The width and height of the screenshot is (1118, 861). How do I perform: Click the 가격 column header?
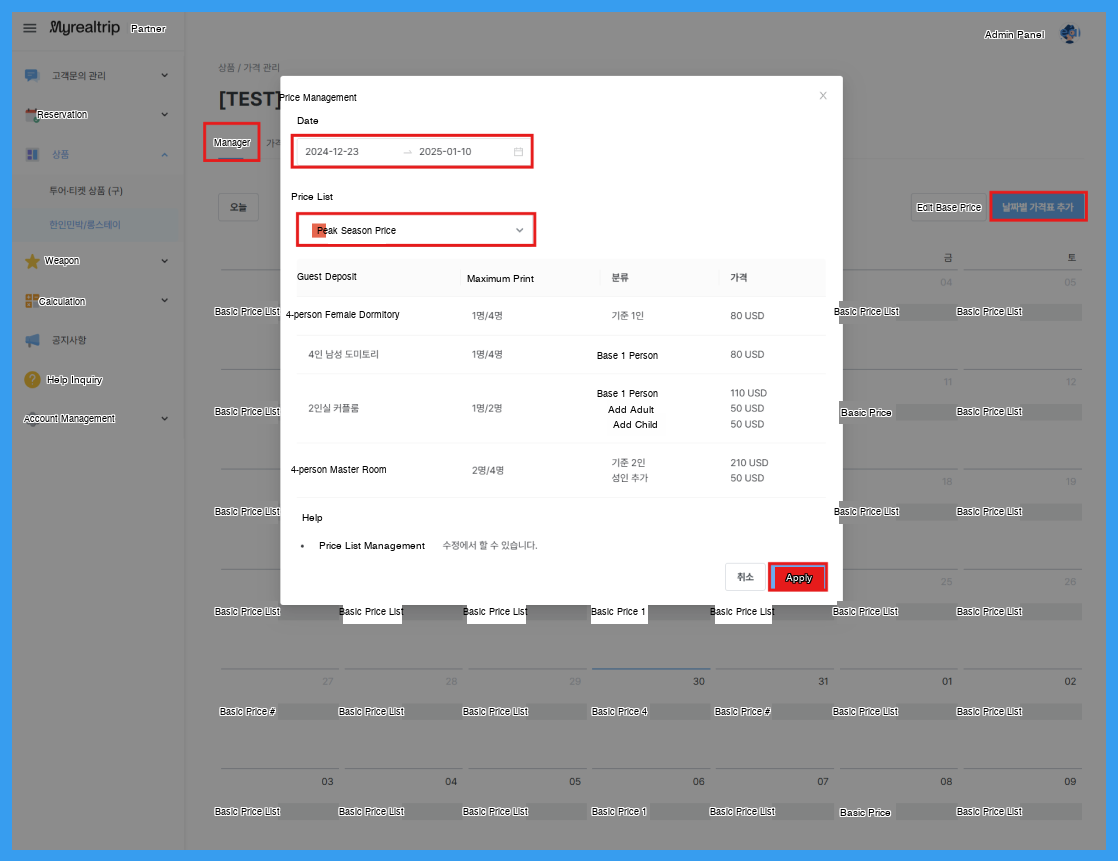coord(739,277)
